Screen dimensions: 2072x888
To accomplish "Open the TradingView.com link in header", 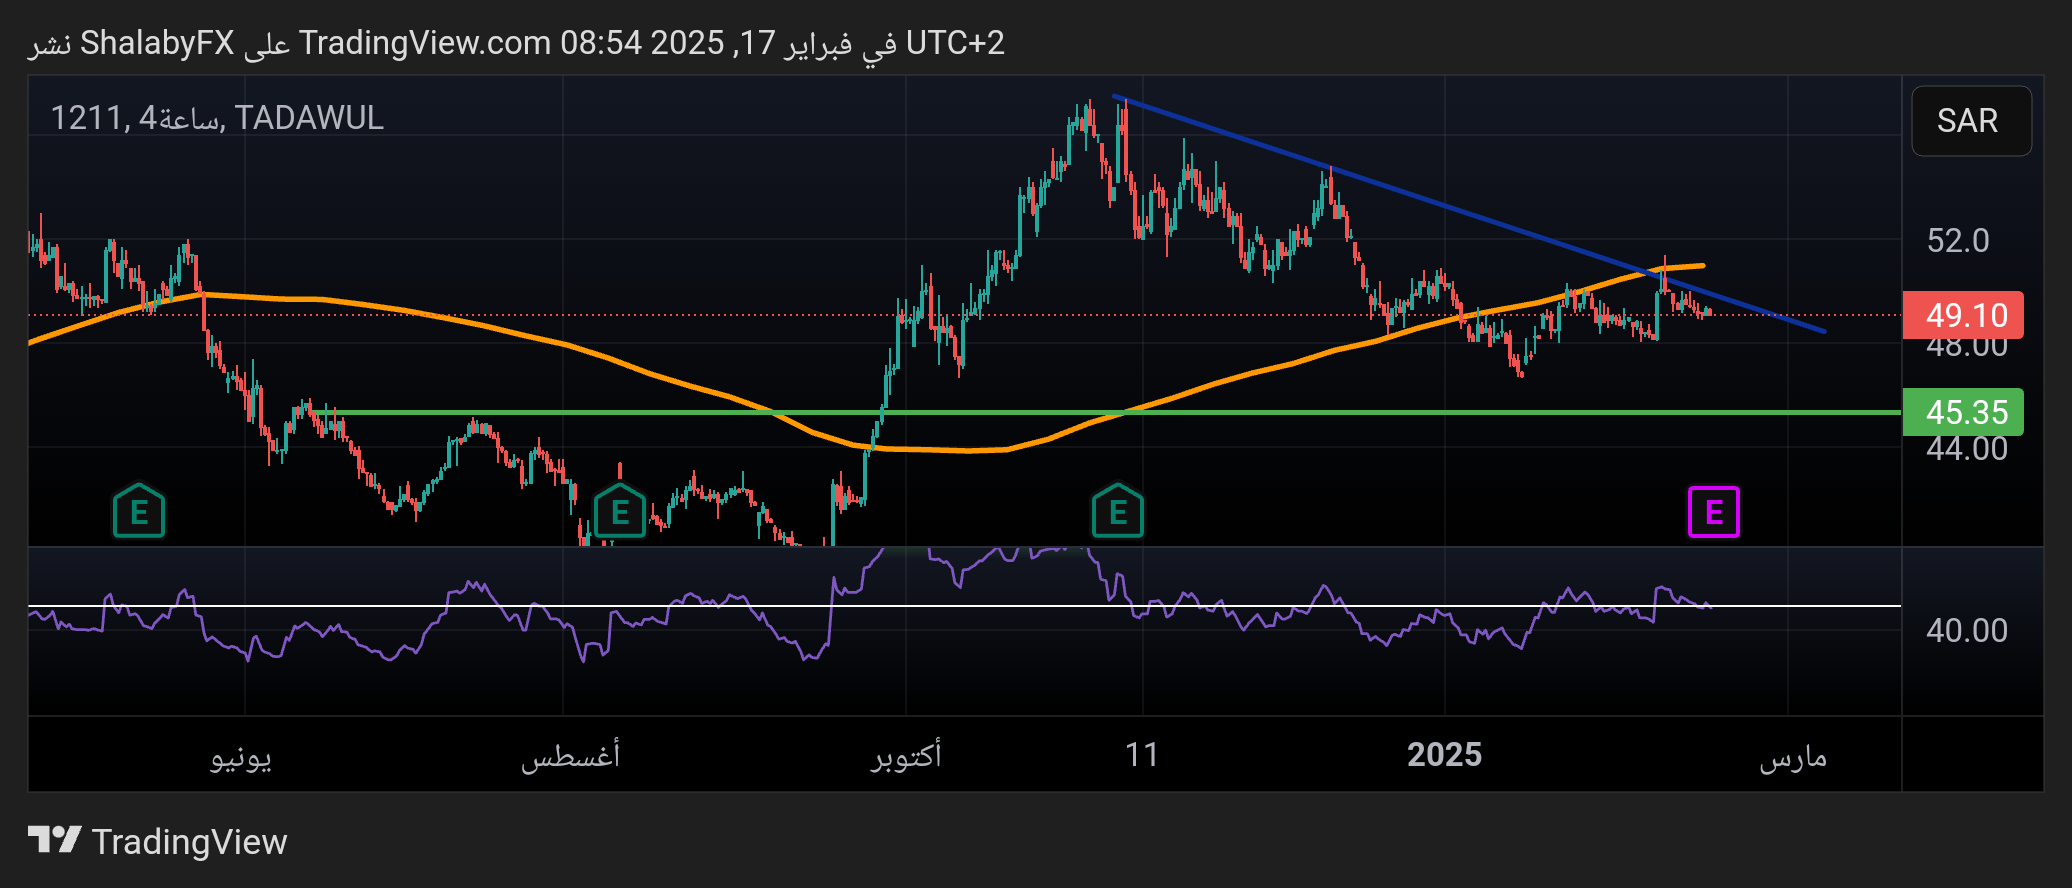I will 425,43.
